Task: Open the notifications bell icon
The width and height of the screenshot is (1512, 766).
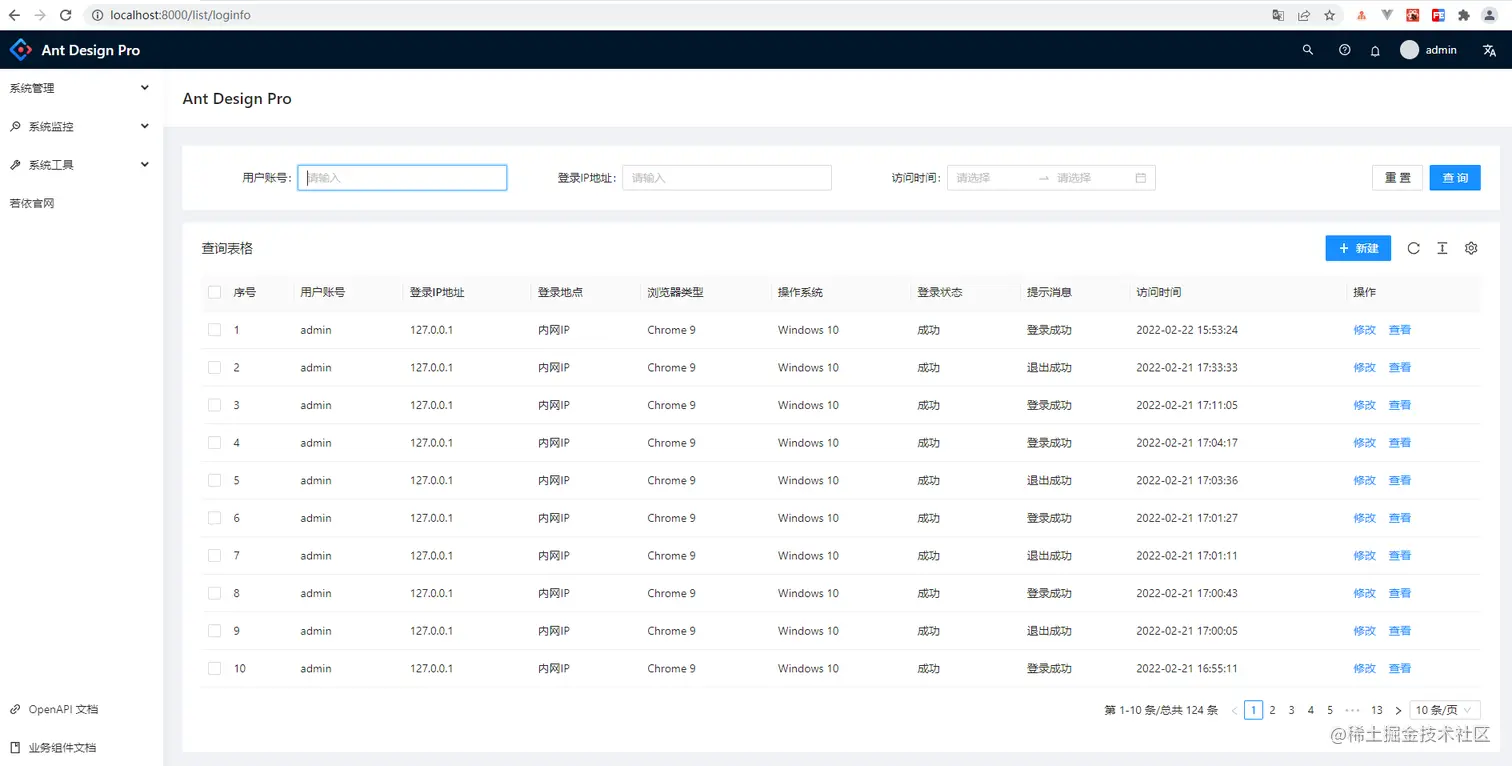Action: point(1375,50)
